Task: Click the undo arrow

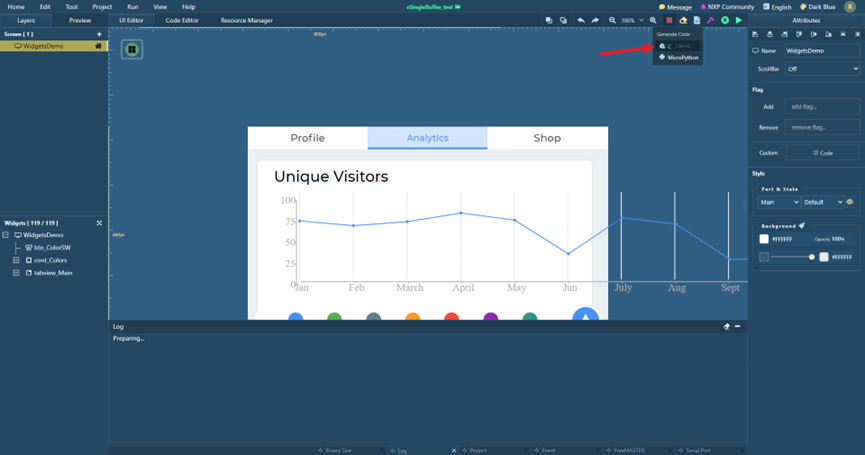Action: (581, 20)
